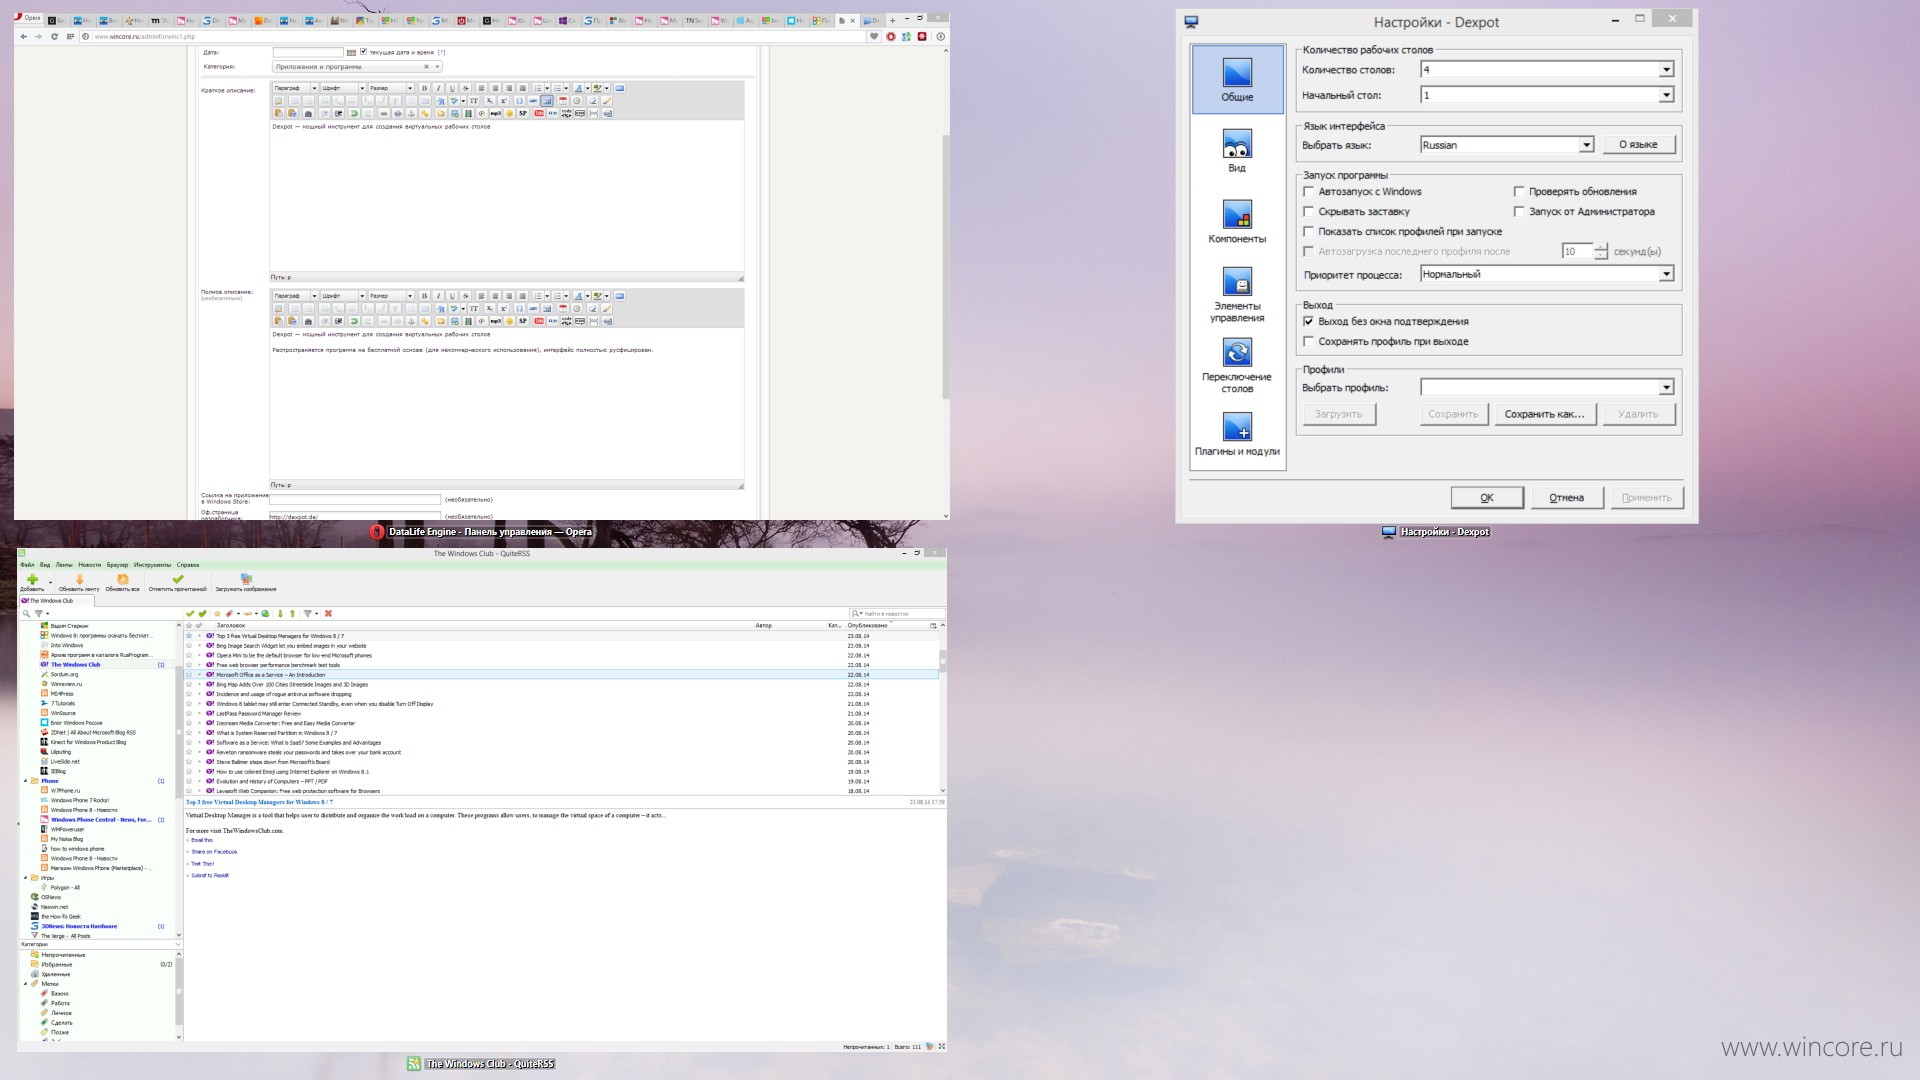Open Приоритет процесса dropdown

coord(1547,274)
